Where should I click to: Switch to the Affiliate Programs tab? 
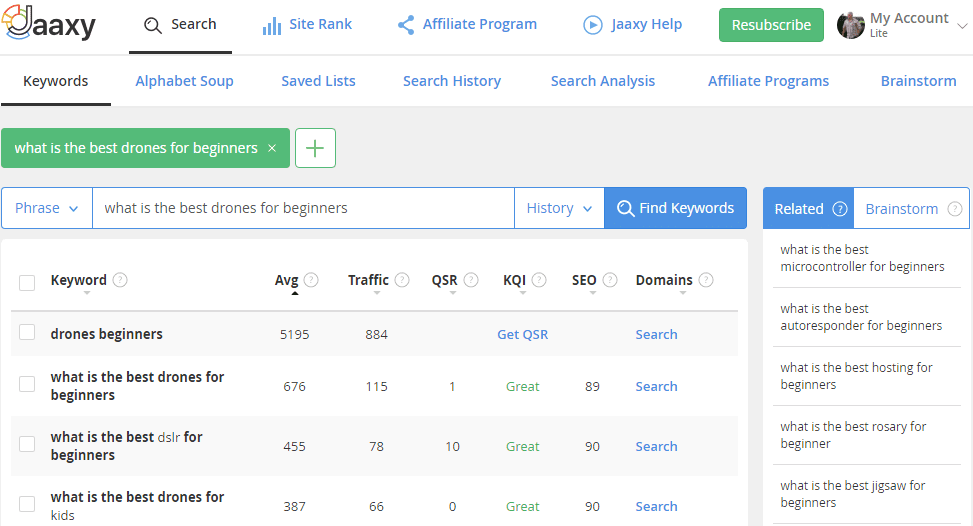click(768, 81)
